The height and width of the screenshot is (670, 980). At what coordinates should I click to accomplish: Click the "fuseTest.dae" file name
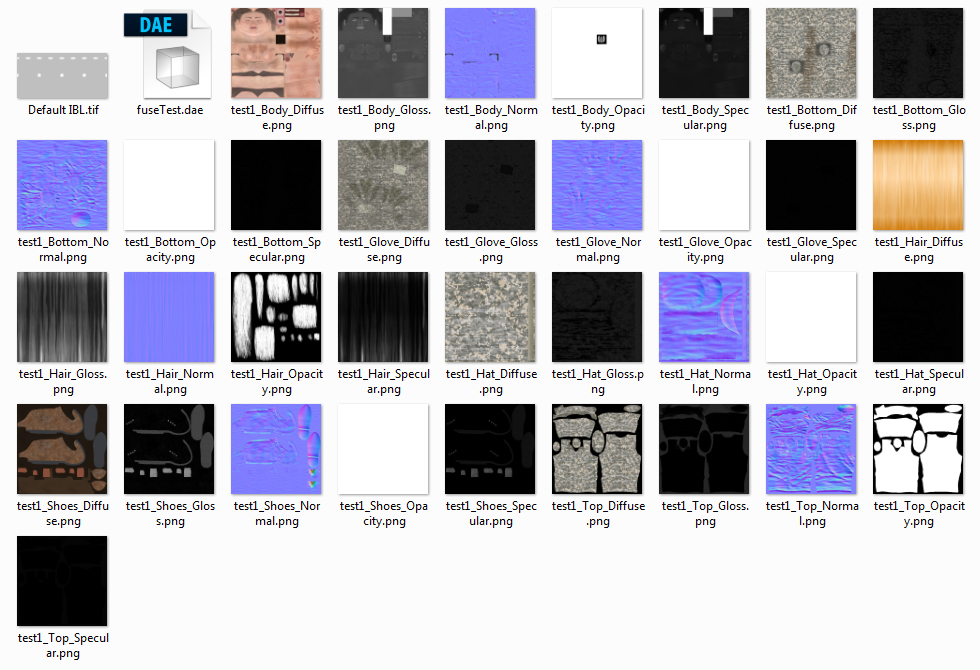[169, 110]
